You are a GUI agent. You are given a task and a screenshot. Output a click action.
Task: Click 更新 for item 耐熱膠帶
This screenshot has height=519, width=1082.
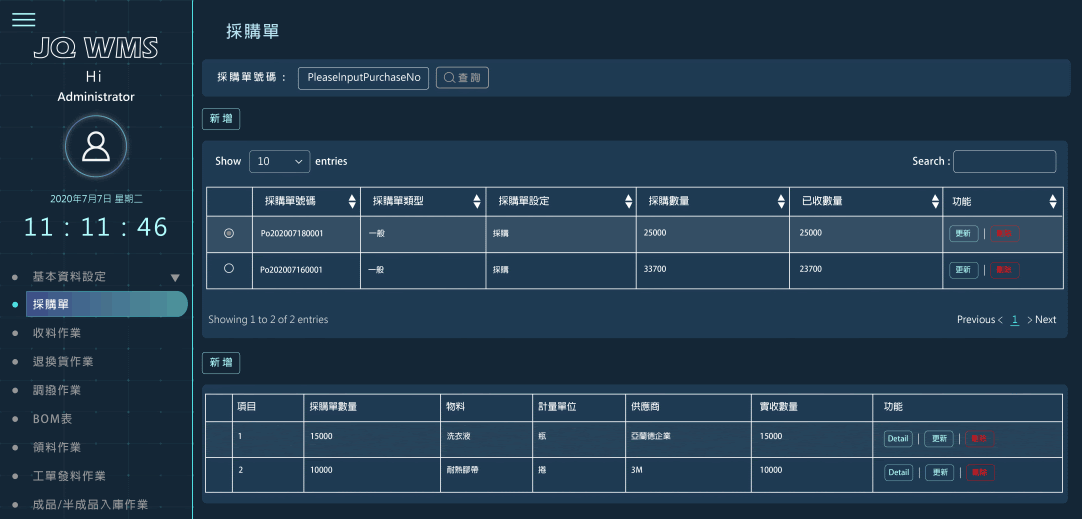pos(939,473)
